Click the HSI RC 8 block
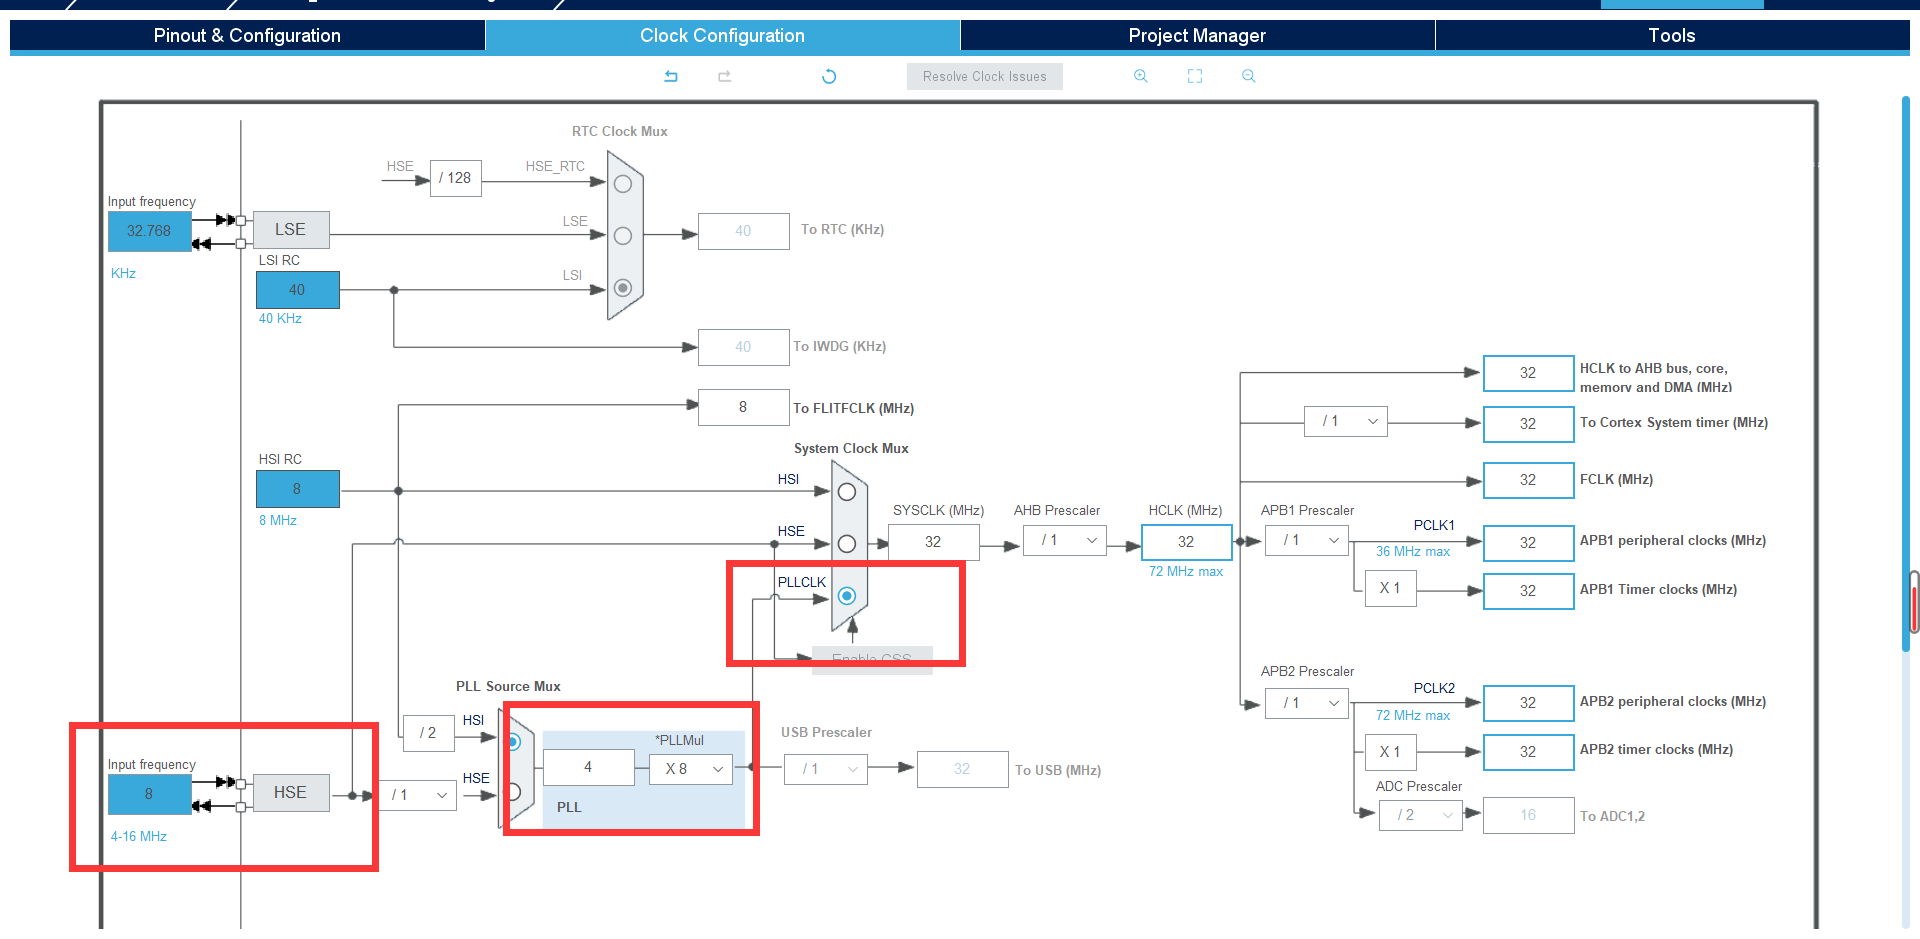Screen dimensions: 1920x939 (298, 489)
